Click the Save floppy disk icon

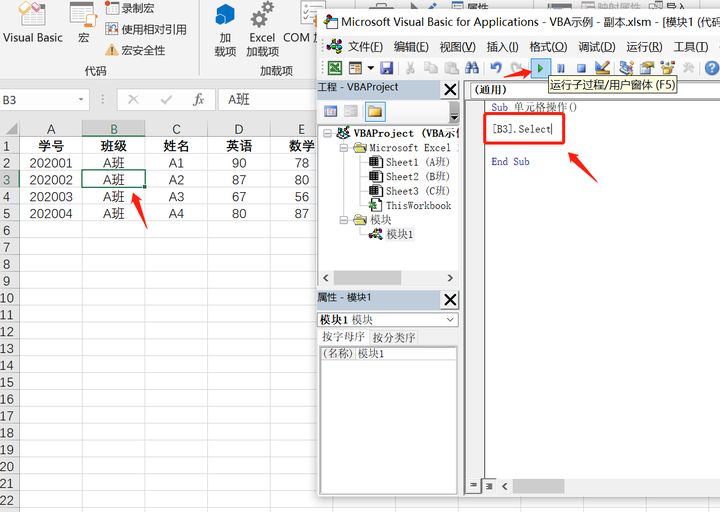click(387, 68)
